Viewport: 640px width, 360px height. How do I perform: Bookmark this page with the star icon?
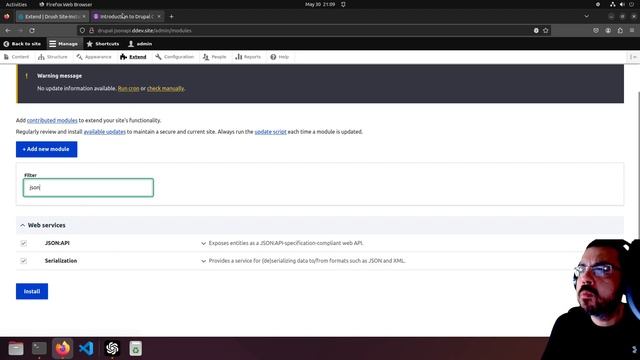click(x=546, y=30)
